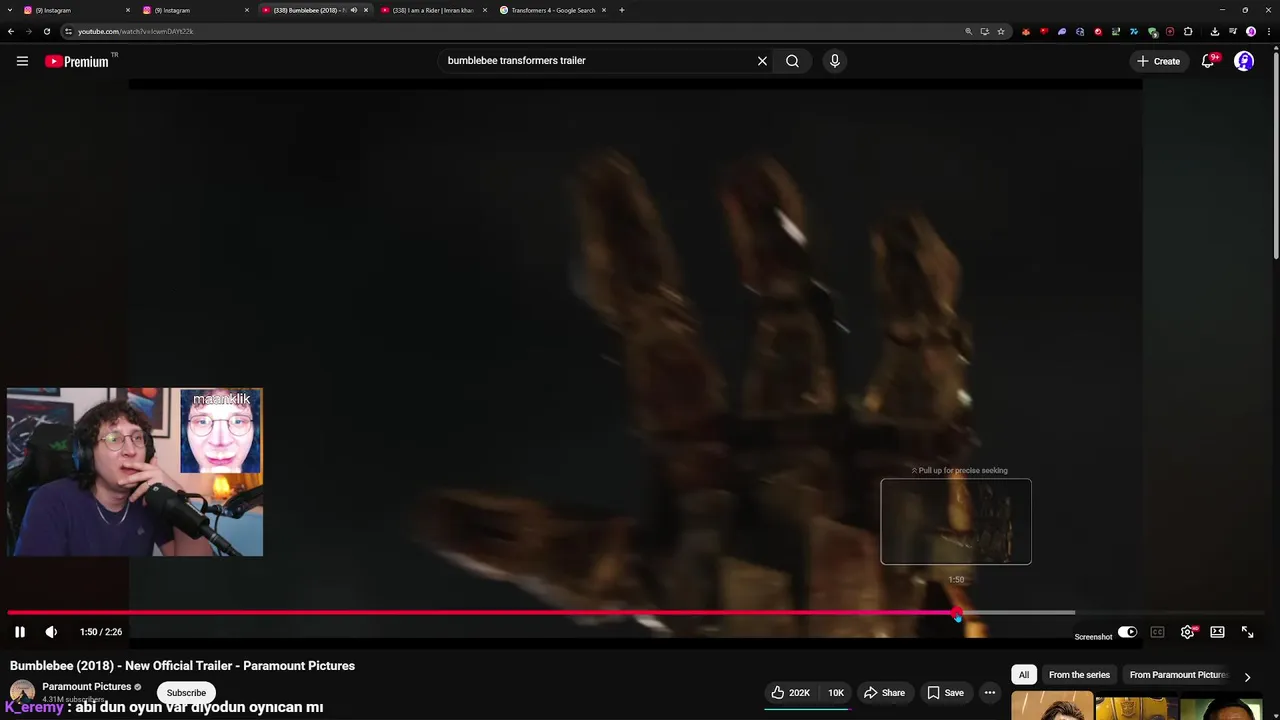Click the magnifier search button
Screen dimensions: 1280x720
(x=792, y=61)
